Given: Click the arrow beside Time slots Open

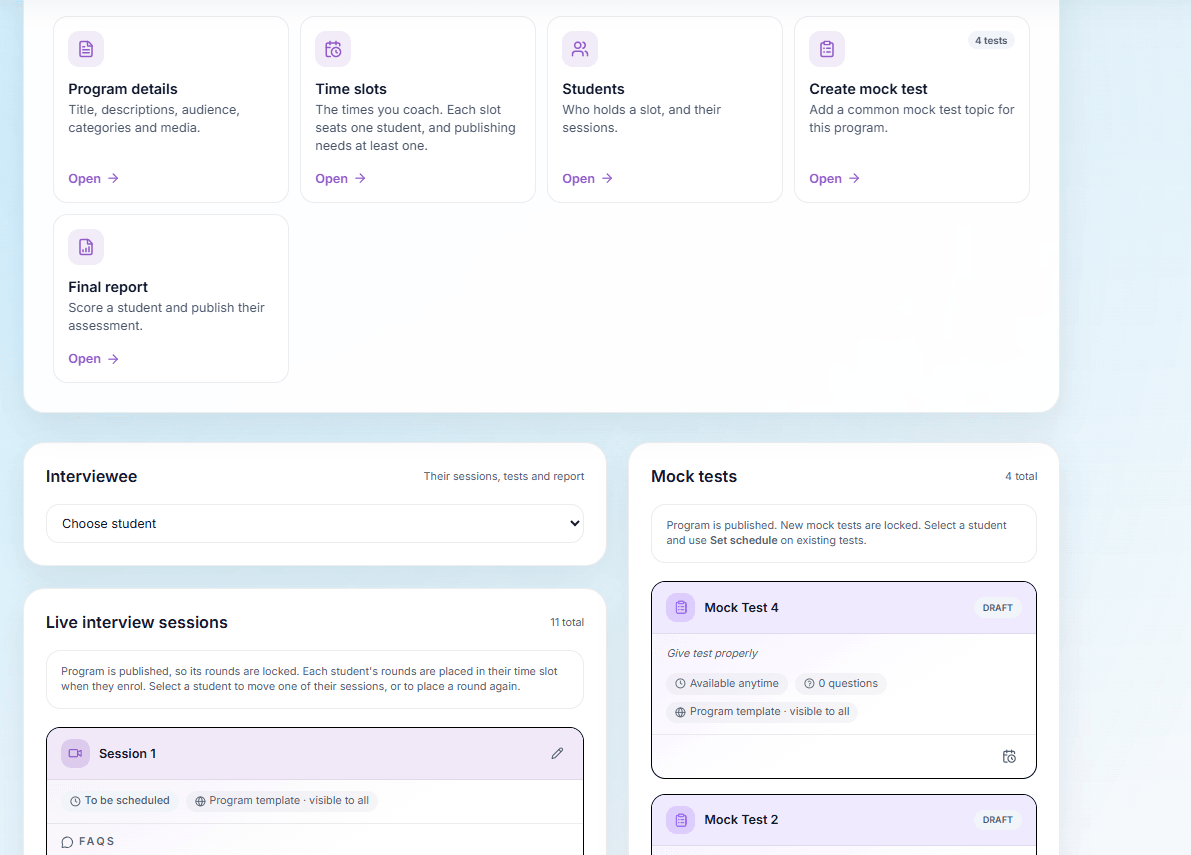Looking at the screenshot, I should 360,178.
